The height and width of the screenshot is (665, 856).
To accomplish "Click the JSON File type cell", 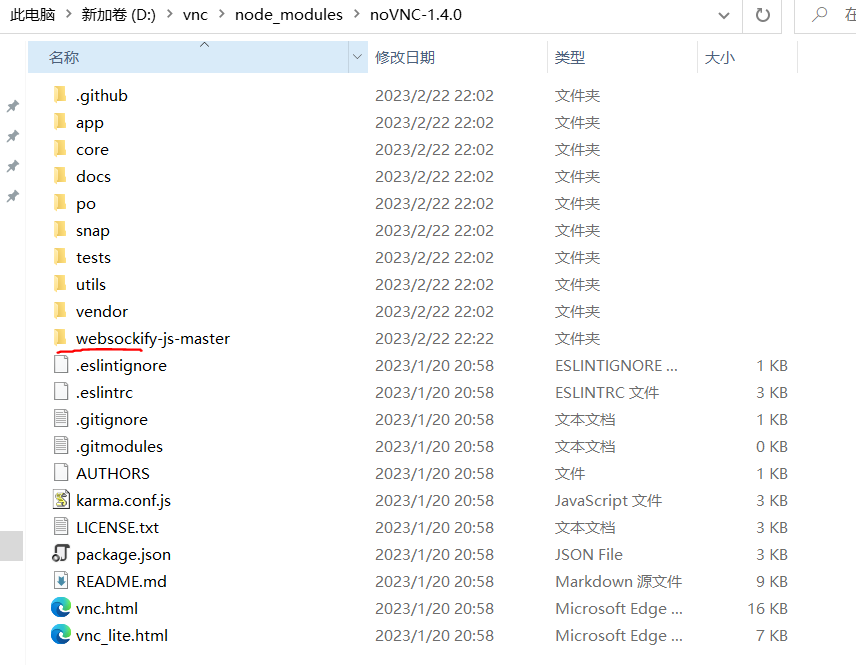I will 588,555.
